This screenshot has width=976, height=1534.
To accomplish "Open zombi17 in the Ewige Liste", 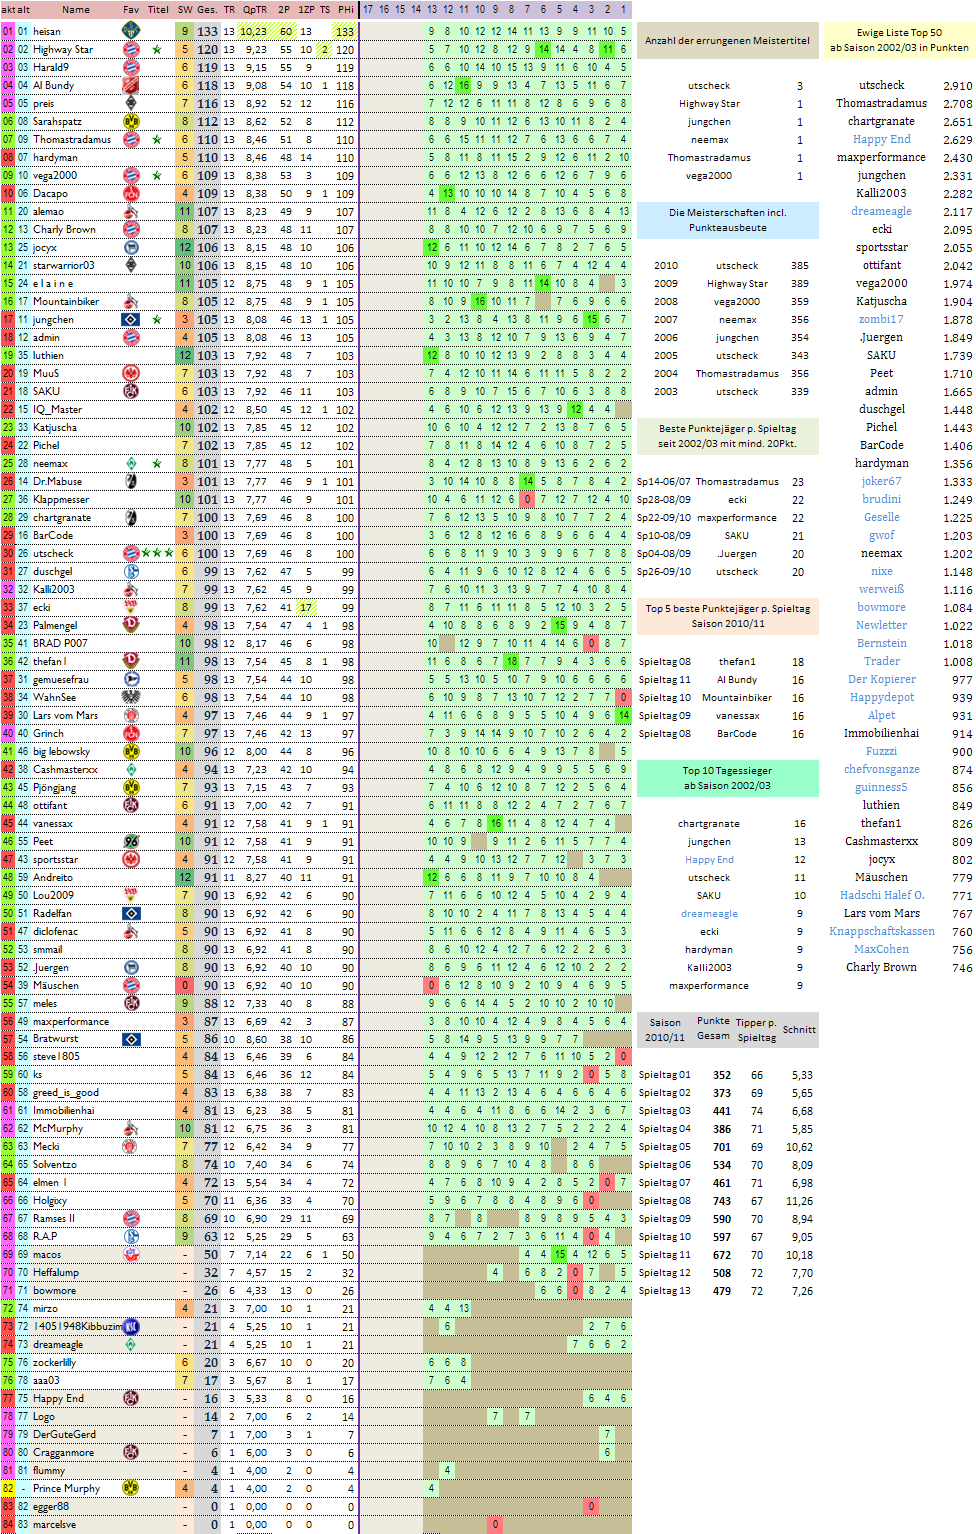I will point(882,319).
